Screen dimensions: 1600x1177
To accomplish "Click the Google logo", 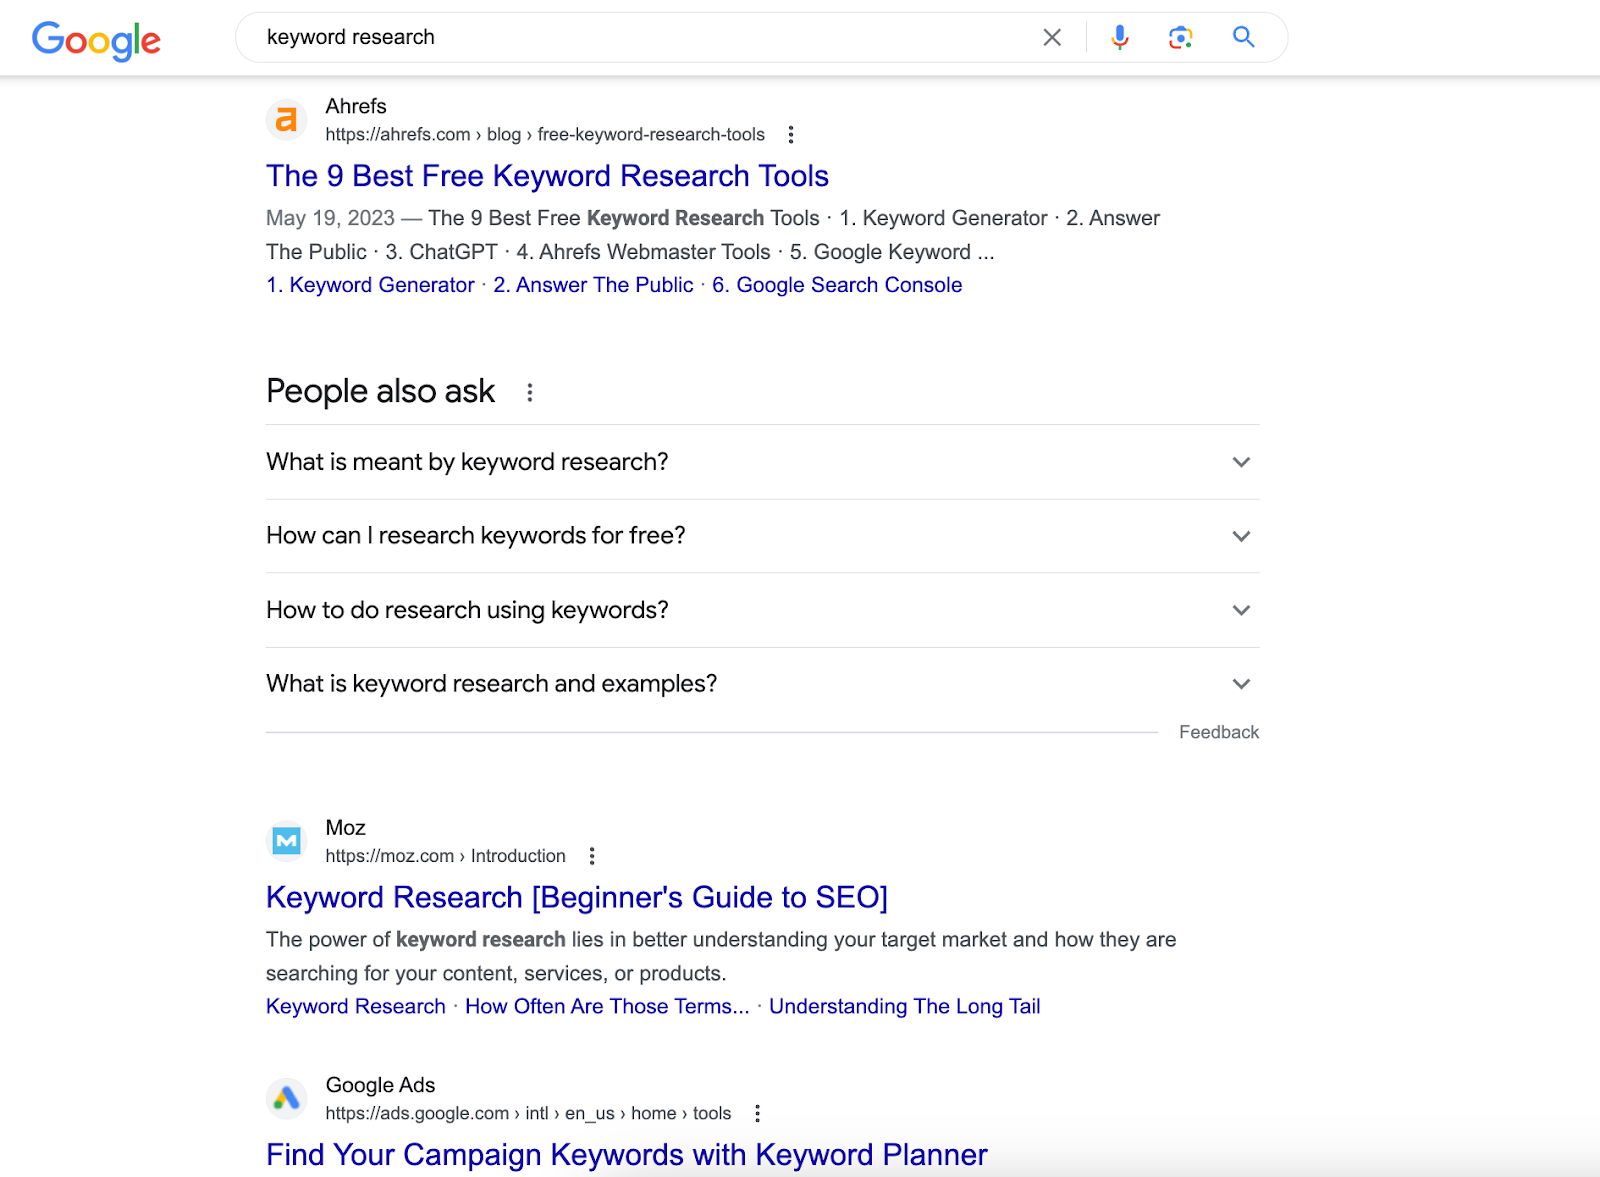I will pyautogui.click(x=96, y=38).
